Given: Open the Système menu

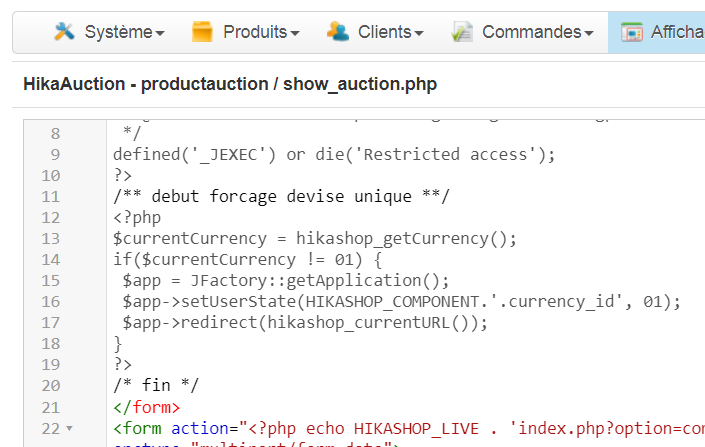Looking at the screenshot, I should pyautogui.click(x=124, y=32).
